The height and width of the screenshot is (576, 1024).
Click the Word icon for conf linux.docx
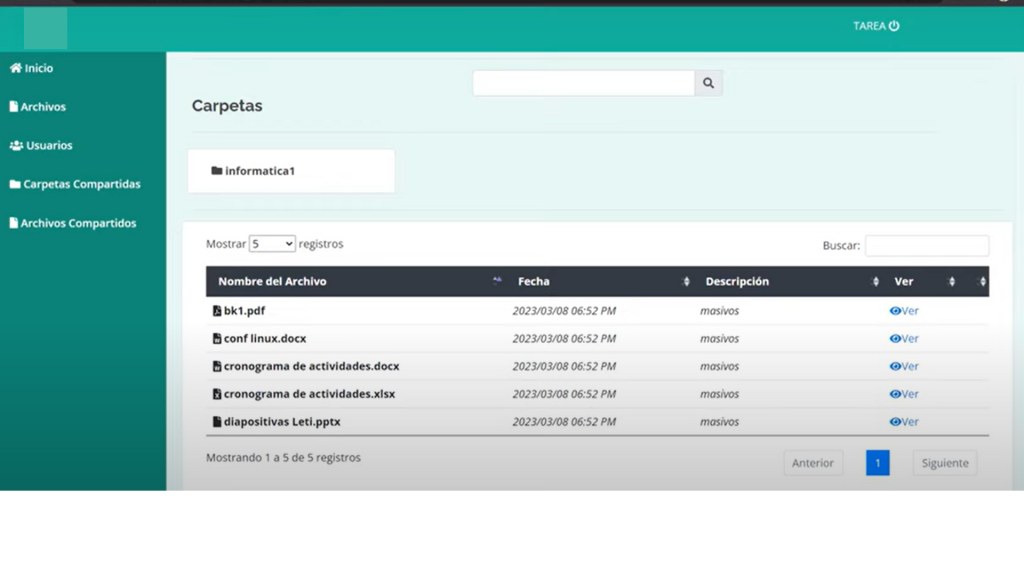[217, 339]
